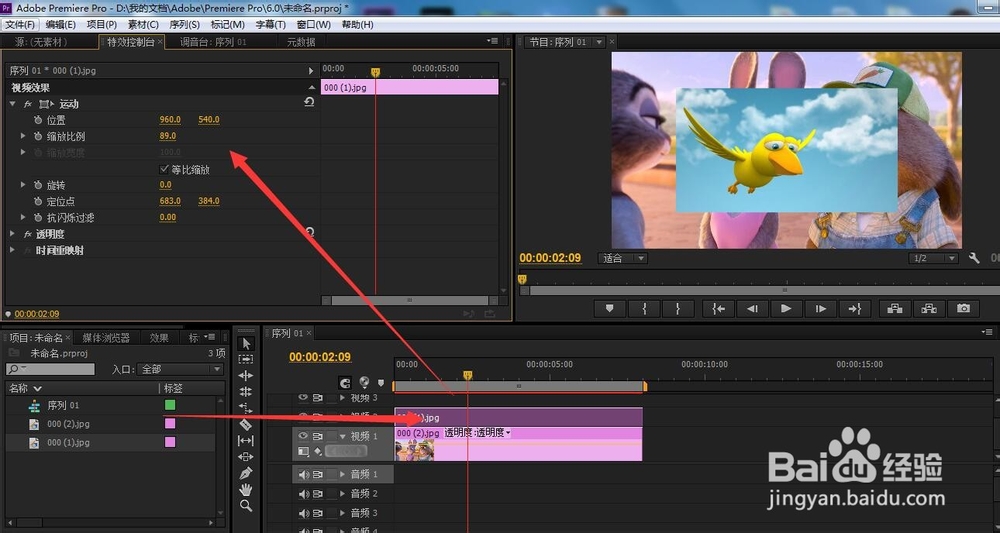Select the Selection arrow tool
The height and width of the screenshot is (533, 1000).
click(x=246, y=344)
